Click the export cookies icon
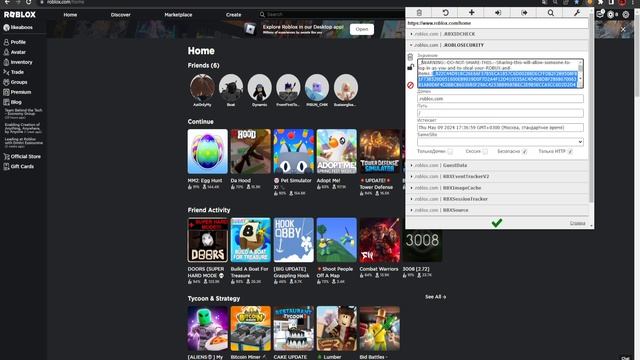 coord(524,13)
